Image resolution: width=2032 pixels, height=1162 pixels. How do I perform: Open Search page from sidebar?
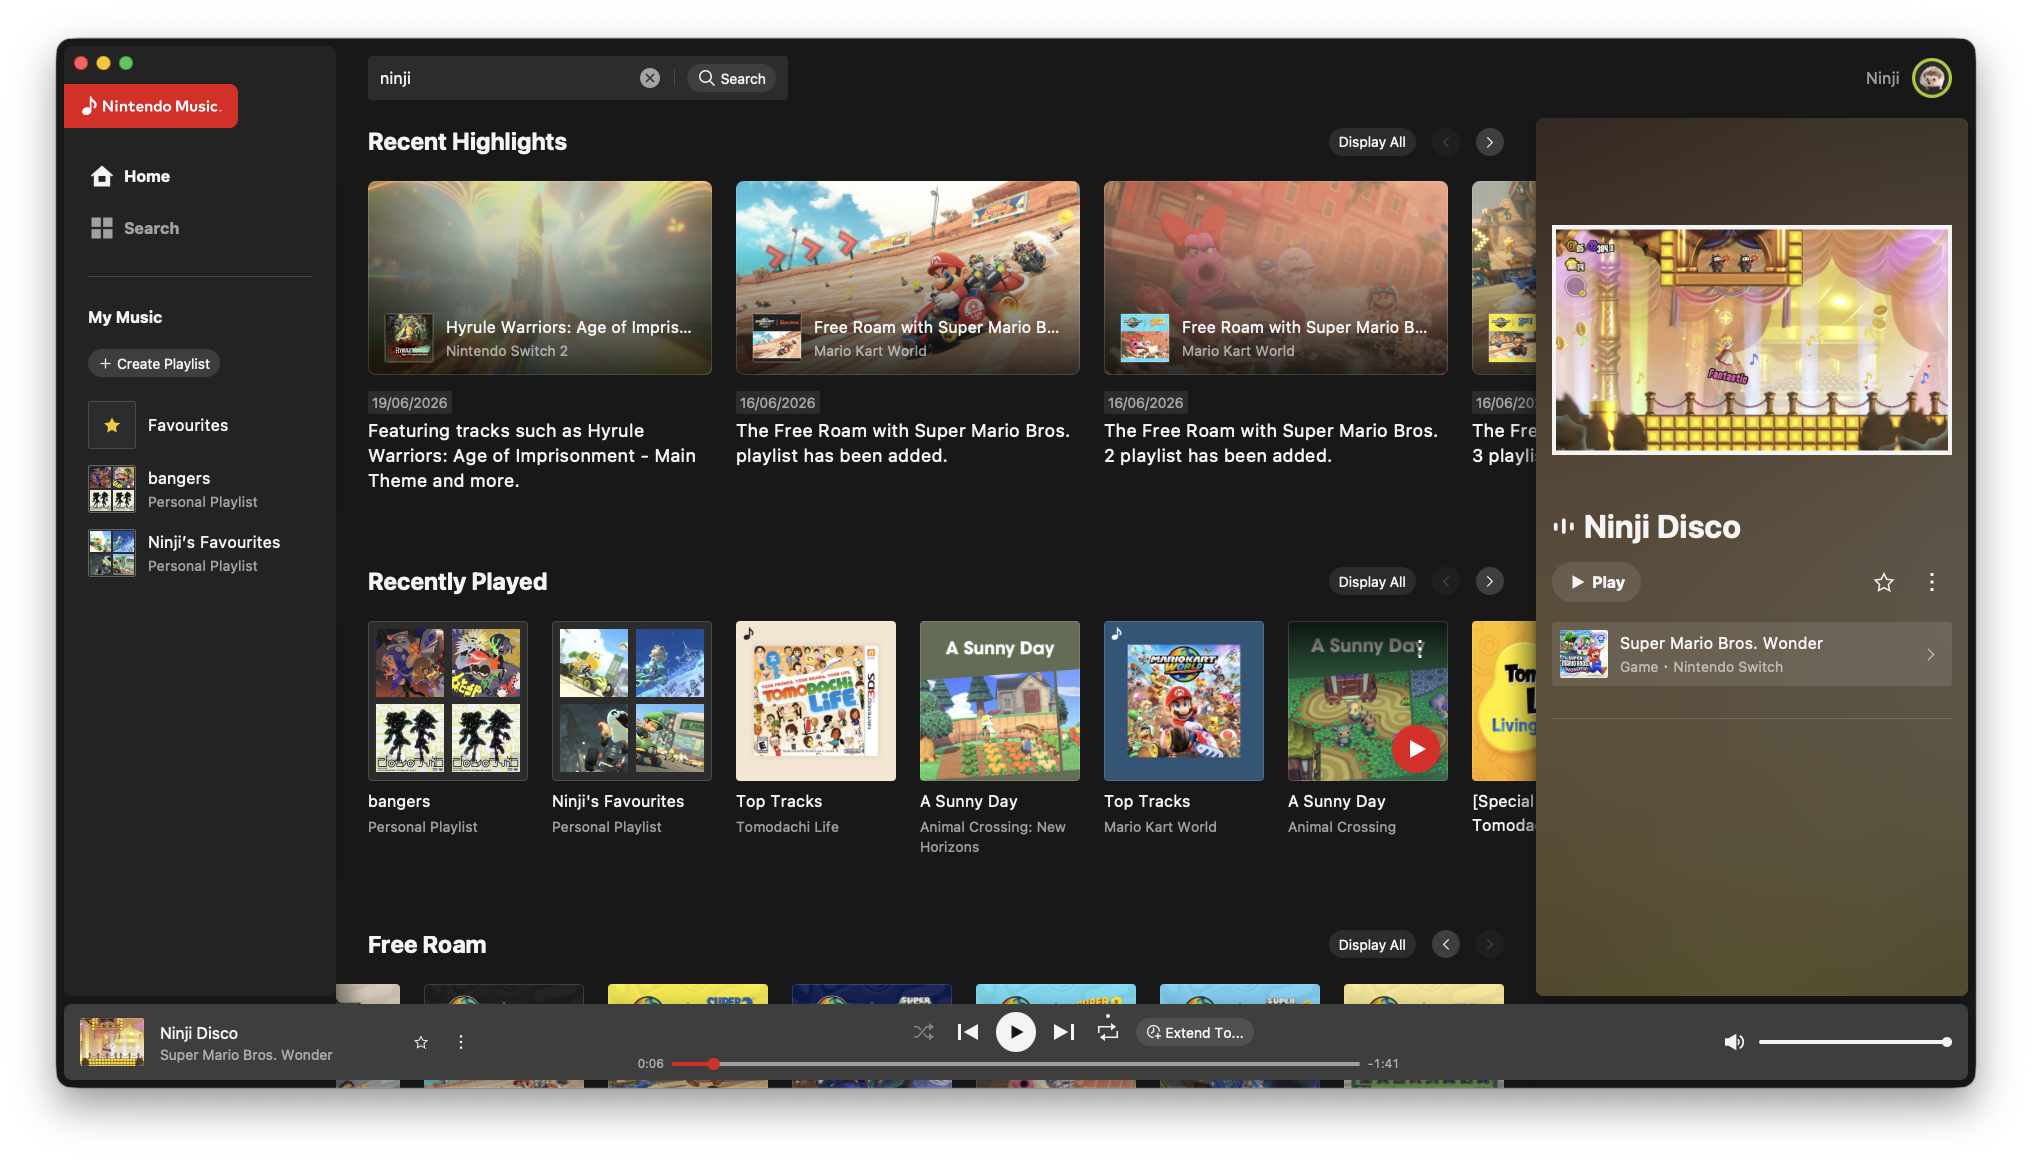pos(136,228)
